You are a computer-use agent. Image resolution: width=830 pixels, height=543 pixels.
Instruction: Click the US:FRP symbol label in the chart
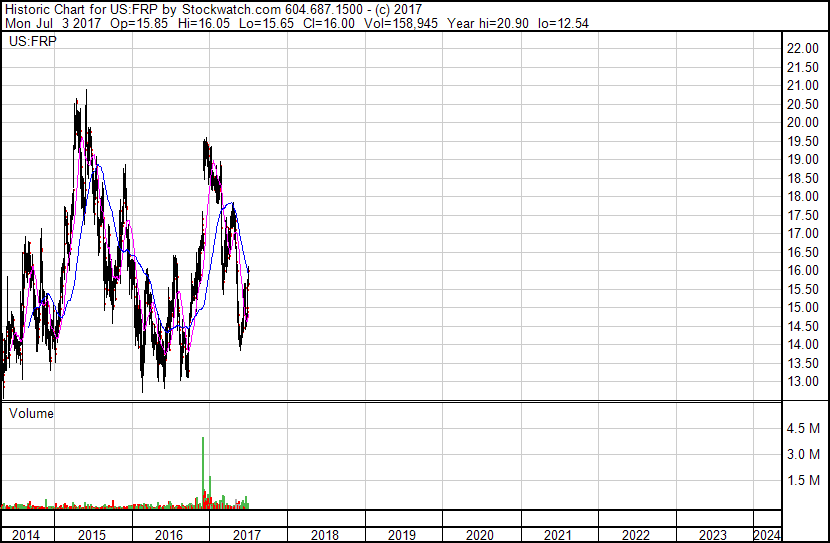(32, 41)
